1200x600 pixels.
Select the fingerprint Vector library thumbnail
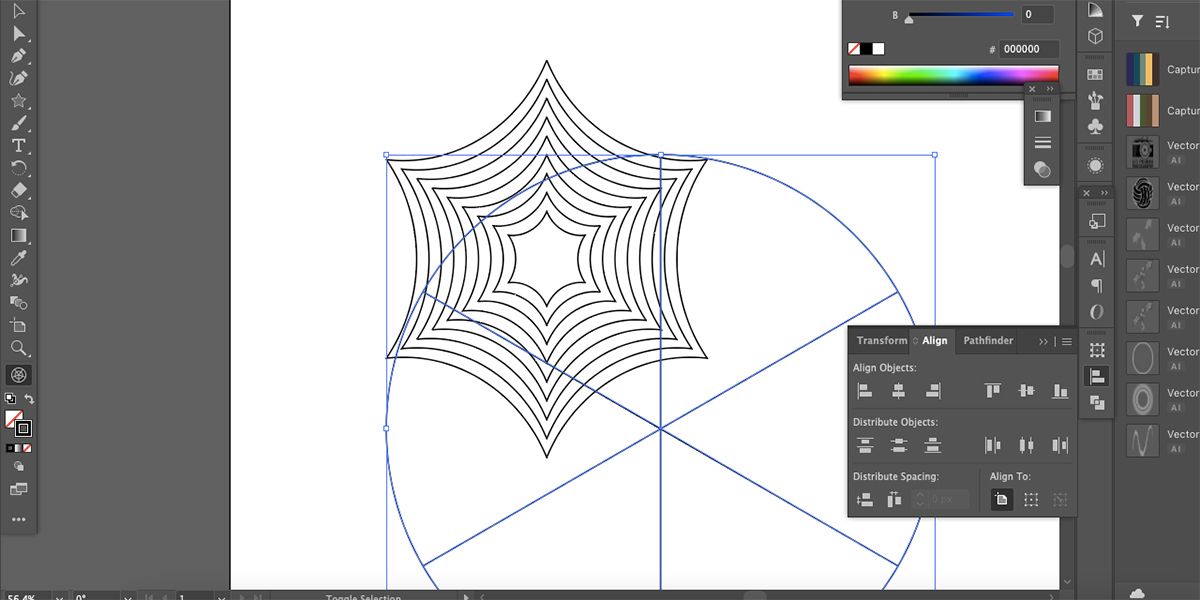coord(1142,193)
